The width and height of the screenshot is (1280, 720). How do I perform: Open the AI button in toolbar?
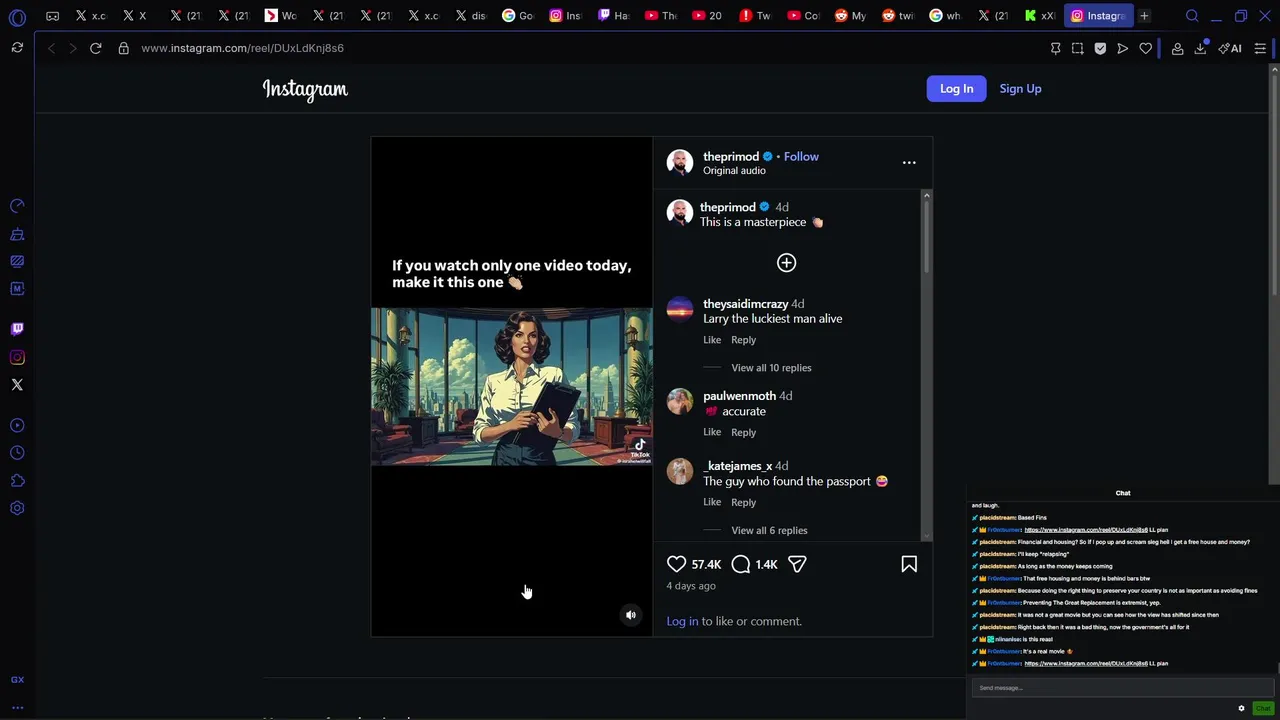[1230, 48]
